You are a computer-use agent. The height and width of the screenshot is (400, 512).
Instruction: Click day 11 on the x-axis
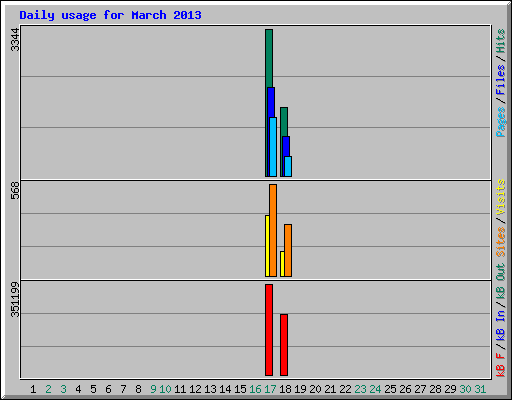[x=180, y=389]
